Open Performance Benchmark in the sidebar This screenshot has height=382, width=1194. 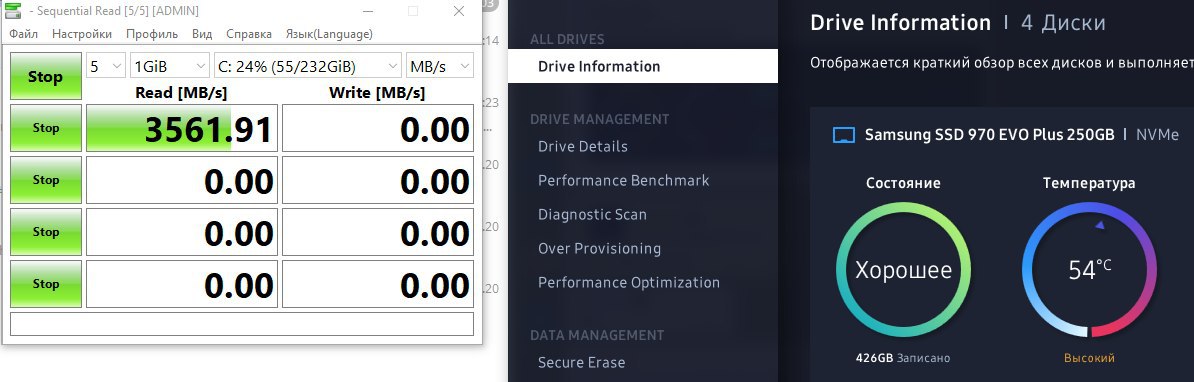coord(624,180)
